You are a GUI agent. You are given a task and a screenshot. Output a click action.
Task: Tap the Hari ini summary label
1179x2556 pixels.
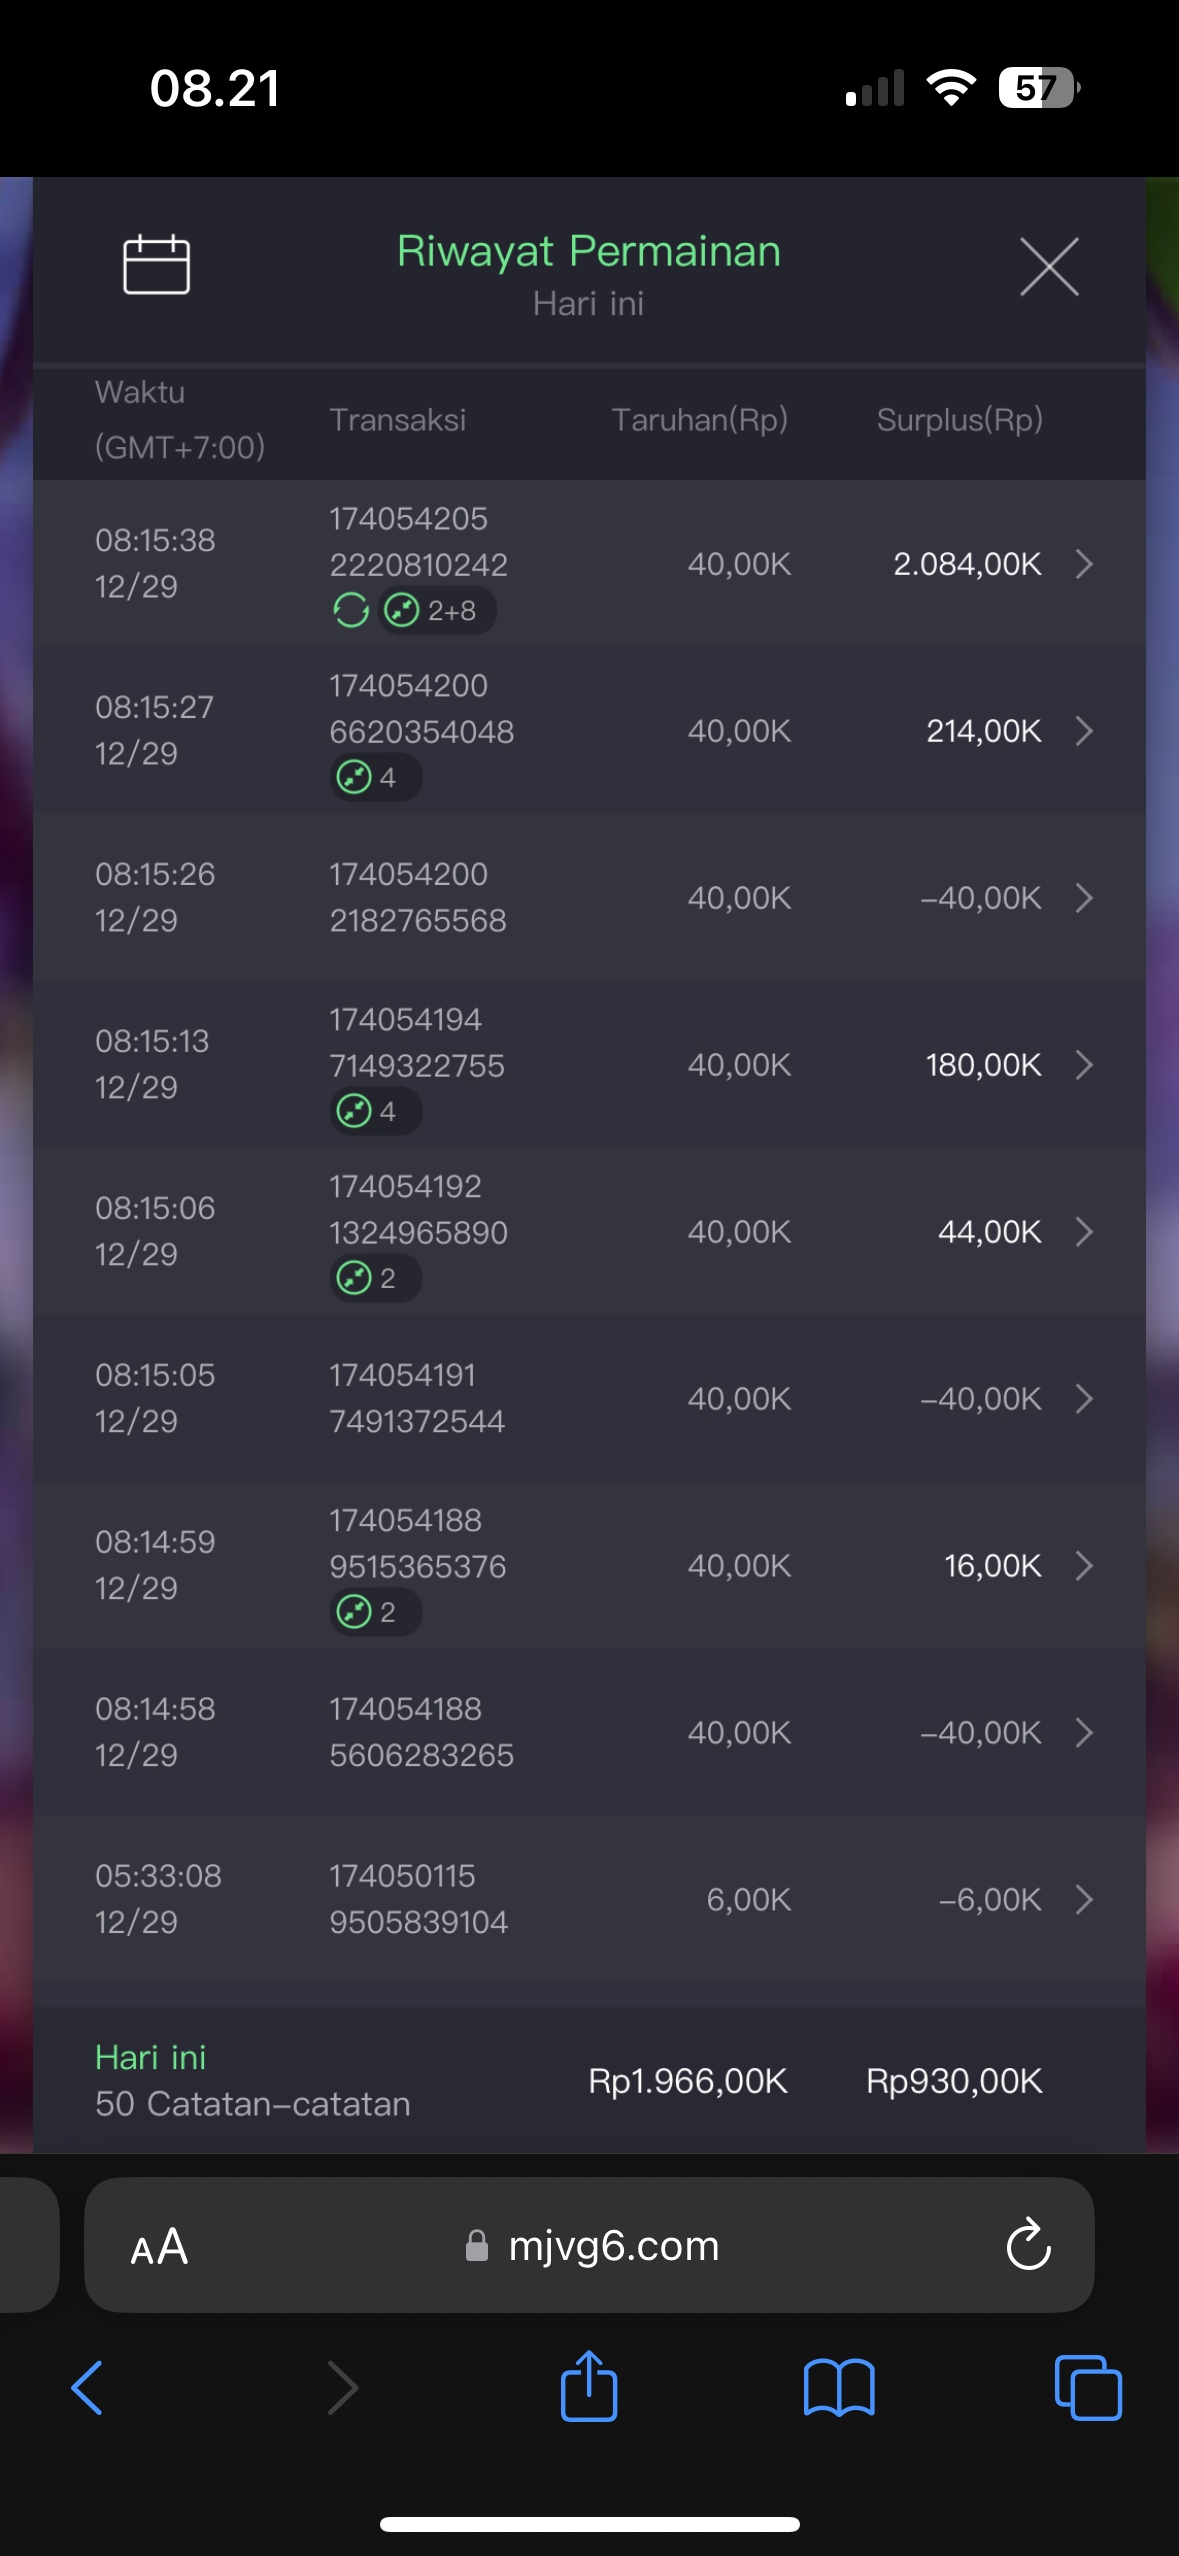click(150, 2057)
